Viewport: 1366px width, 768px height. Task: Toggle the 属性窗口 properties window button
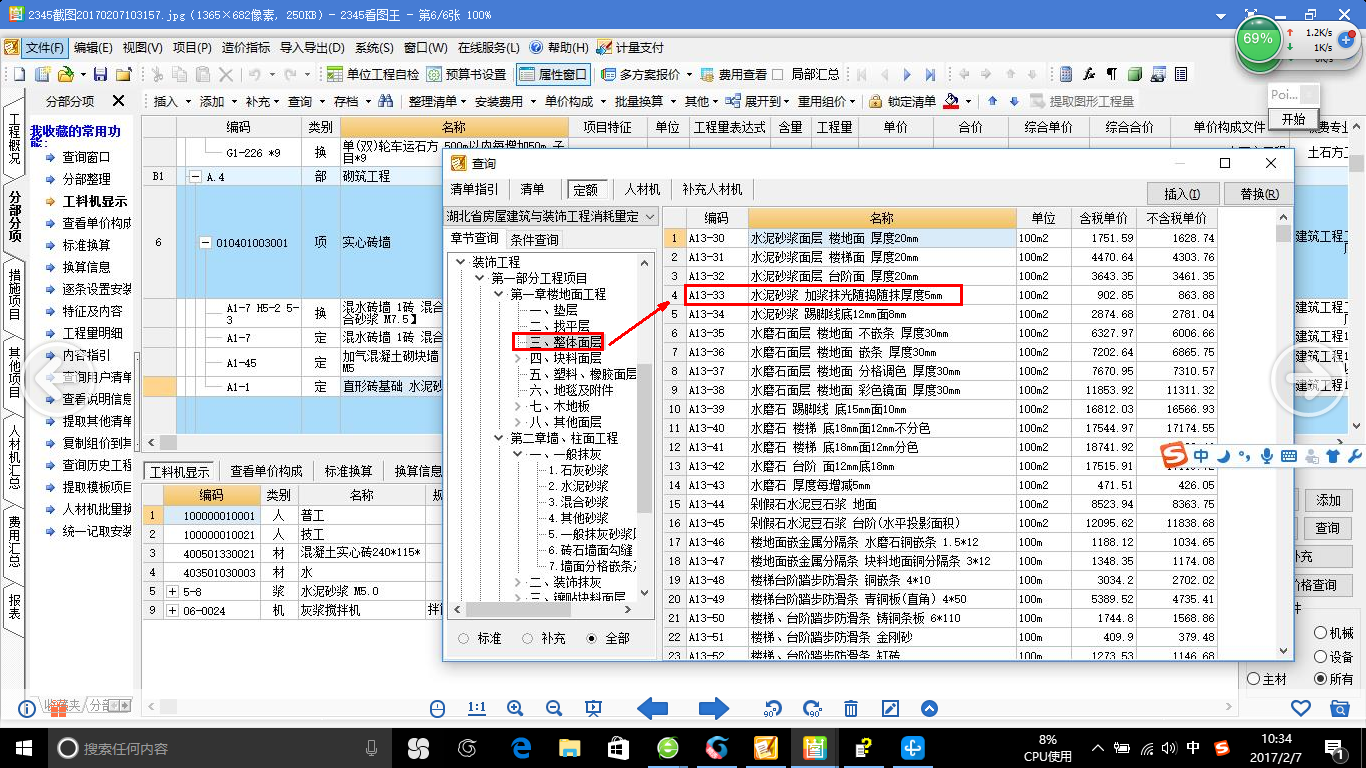click(553, 75)
